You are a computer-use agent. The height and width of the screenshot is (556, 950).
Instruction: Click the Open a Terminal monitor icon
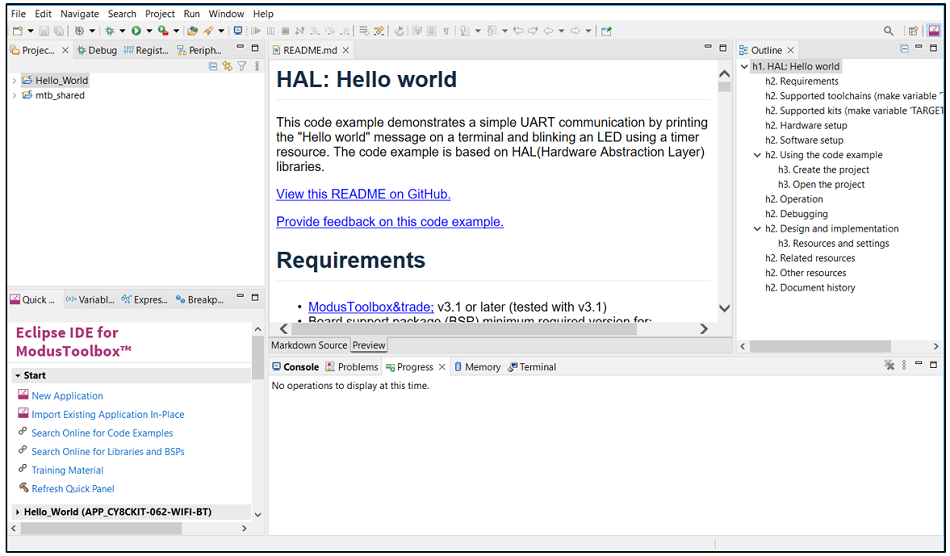[x=238, y=31]
